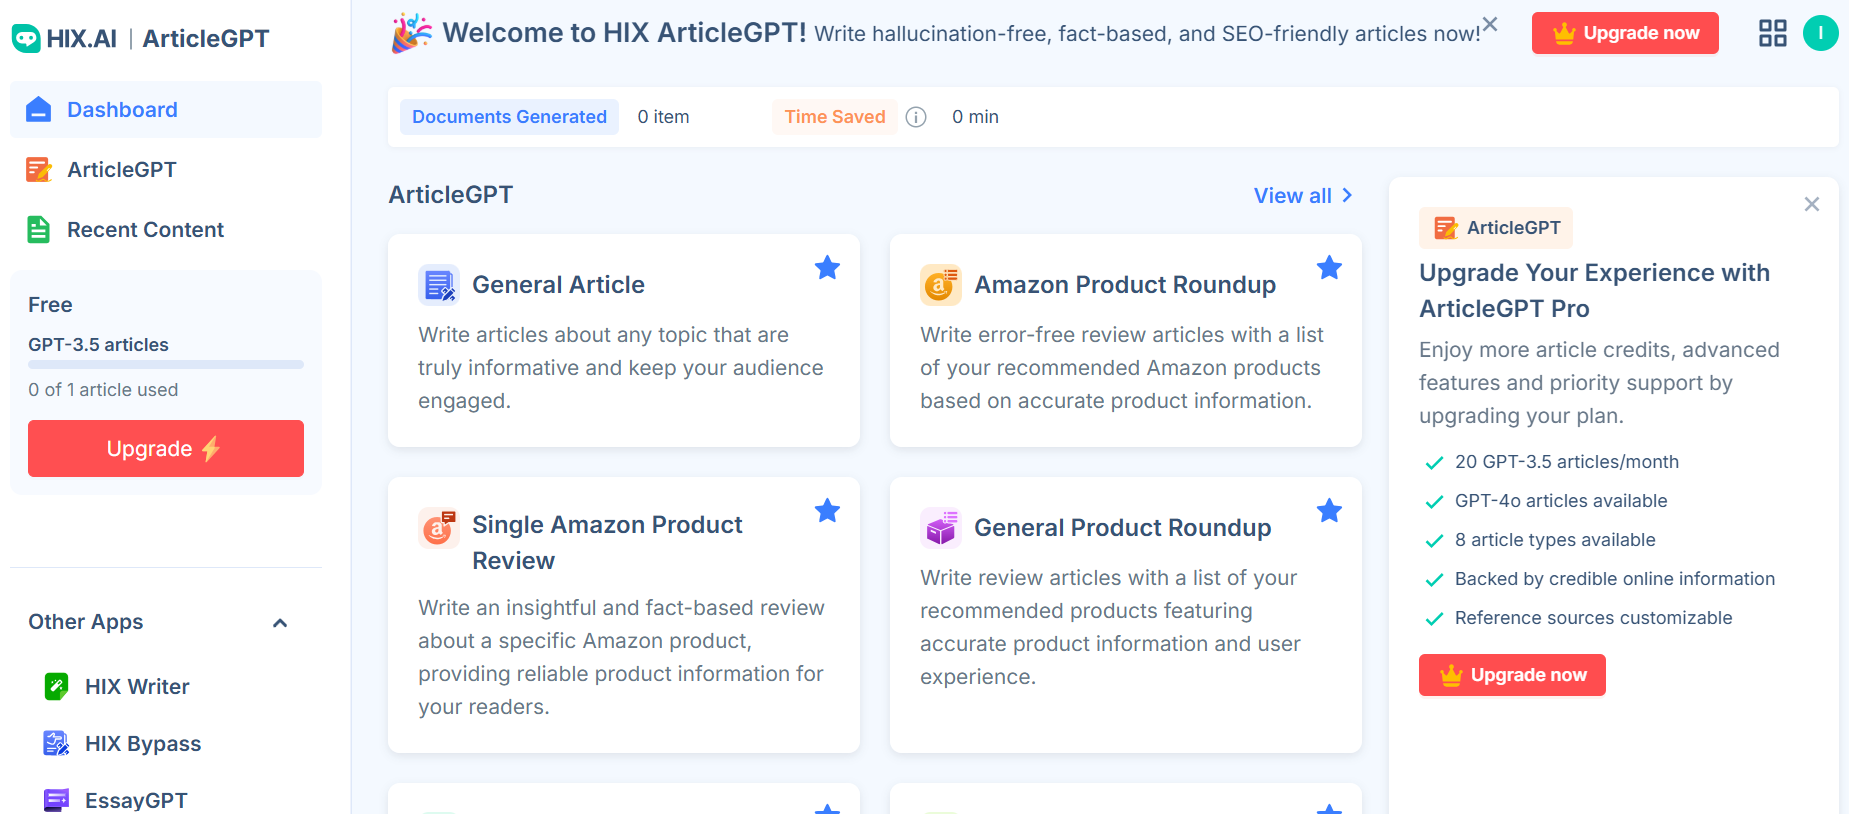Viewport: 1849px width, 814px height.
Task: Click the Recent Content document icon
Action: pyautogui.click(x=38, y=230)
